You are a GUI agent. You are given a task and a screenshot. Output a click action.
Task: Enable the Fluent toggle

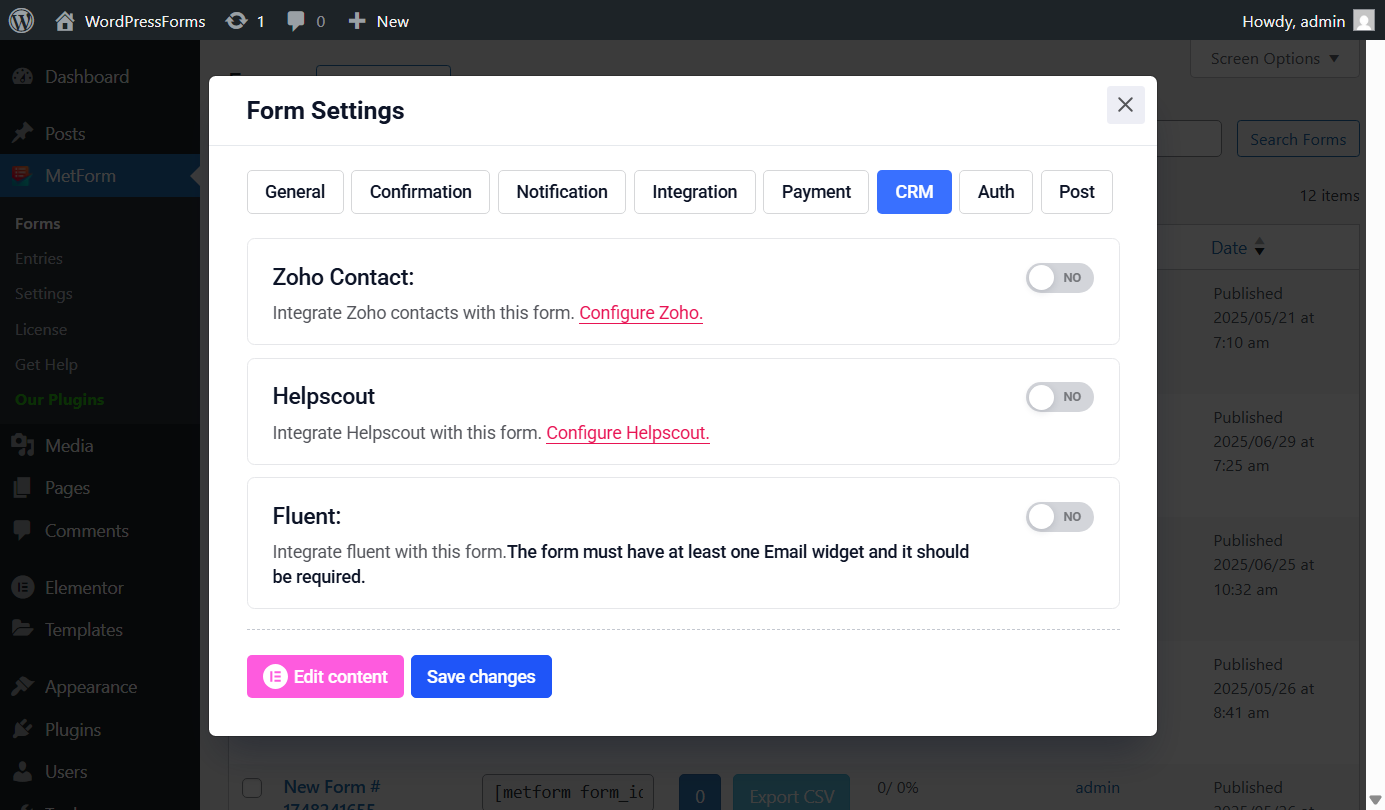(1059, 517)
